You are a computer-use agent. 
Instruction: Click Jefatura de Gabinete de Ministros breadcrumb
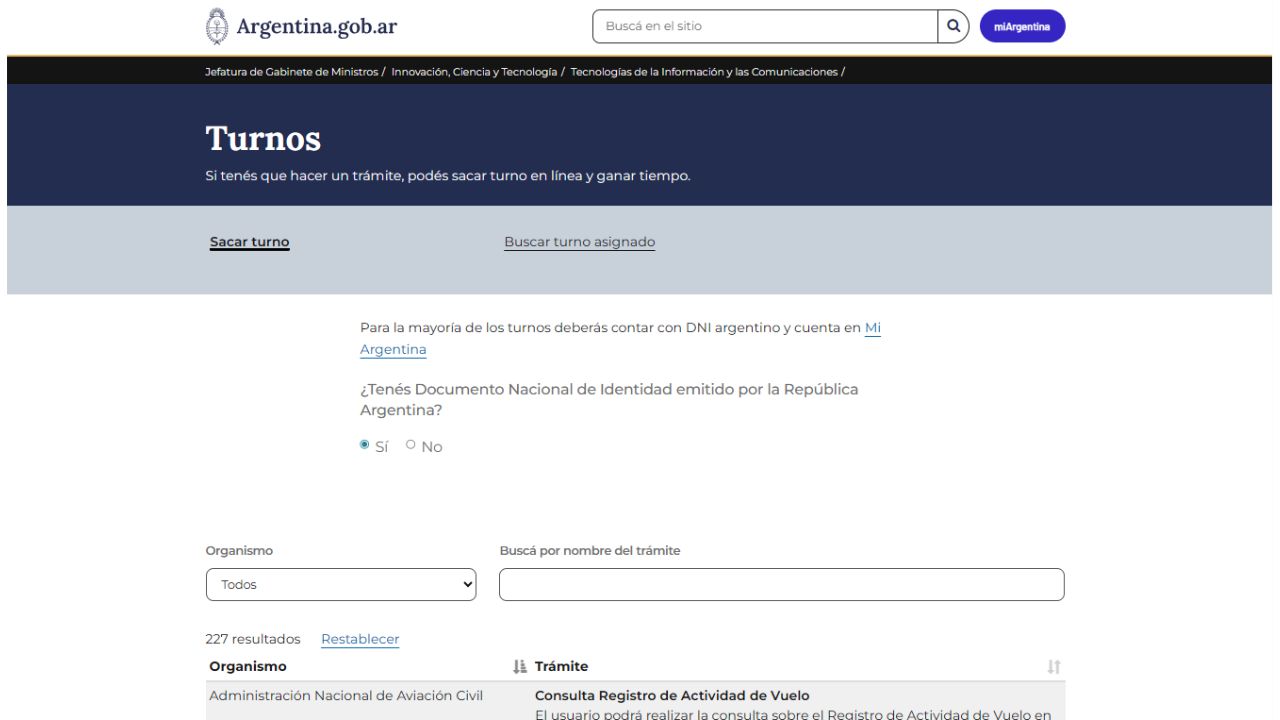click(x=292, y=72)
